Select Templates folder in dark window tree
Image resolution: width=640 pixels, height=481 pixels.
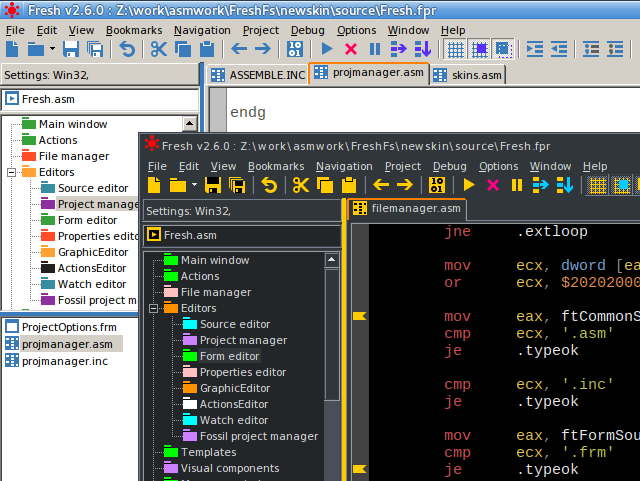209,452
